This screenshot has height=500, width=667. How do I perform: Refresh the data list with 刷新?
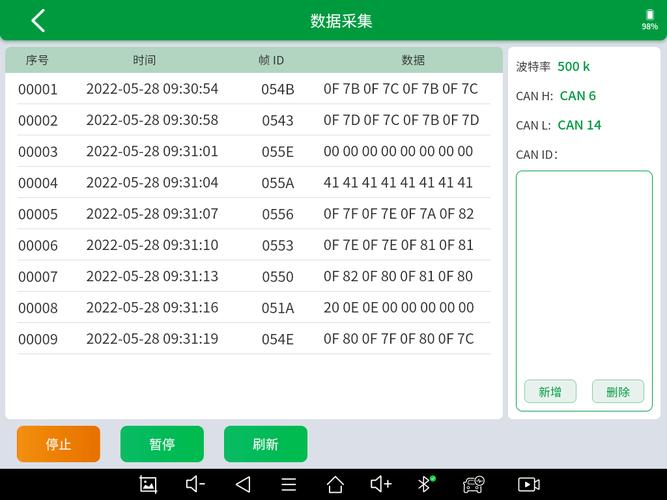click(265, 444)
